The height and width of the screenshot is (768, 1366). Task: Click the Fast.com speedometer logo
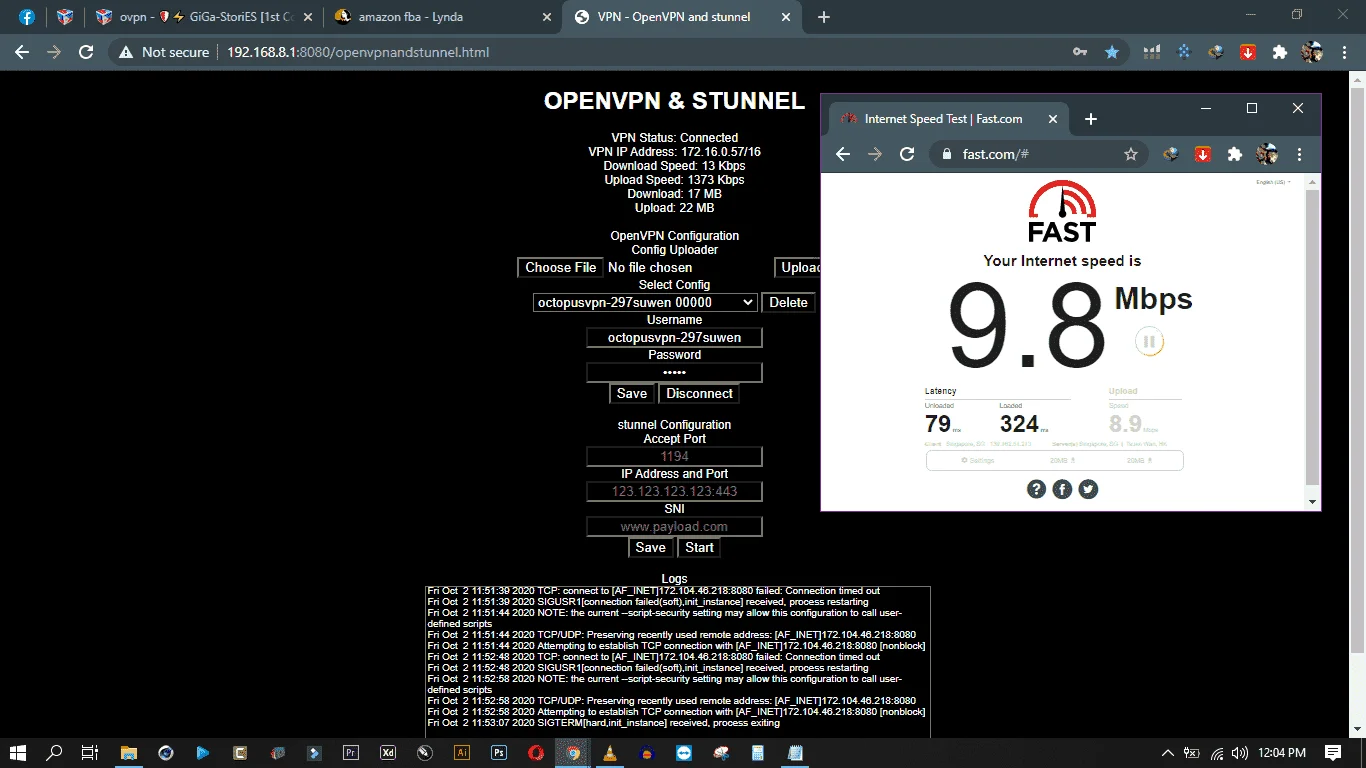1062,211
